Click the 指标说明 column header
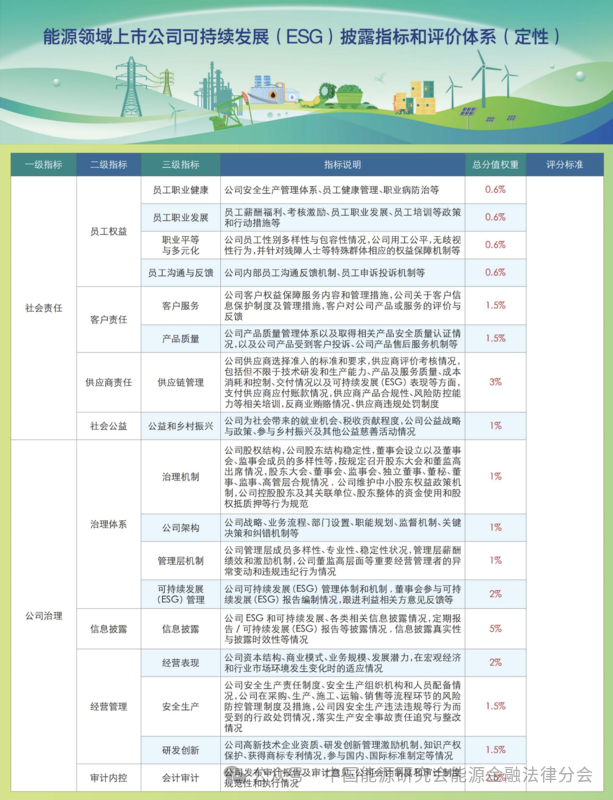The width and height of the screenshot is (613, 800). (x=342, y=165)
